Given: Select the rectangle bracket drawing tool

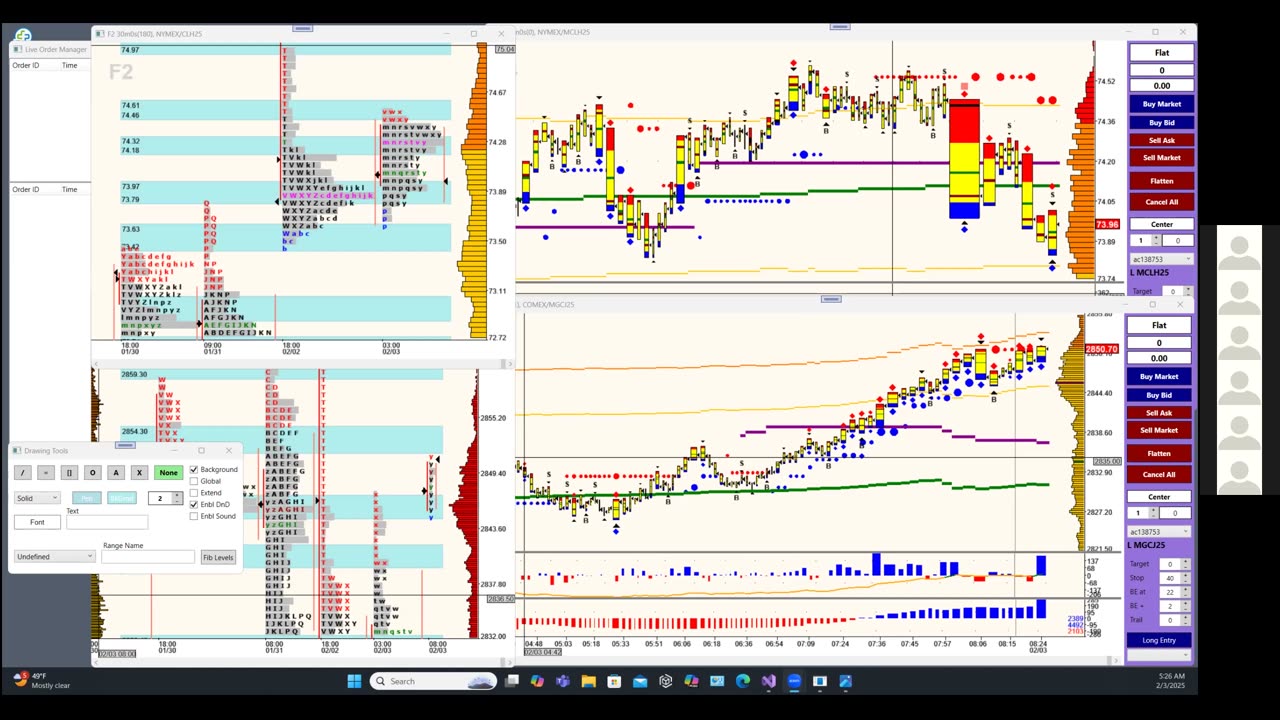Looking at the screenshot, I should click(x=69, y=473).
